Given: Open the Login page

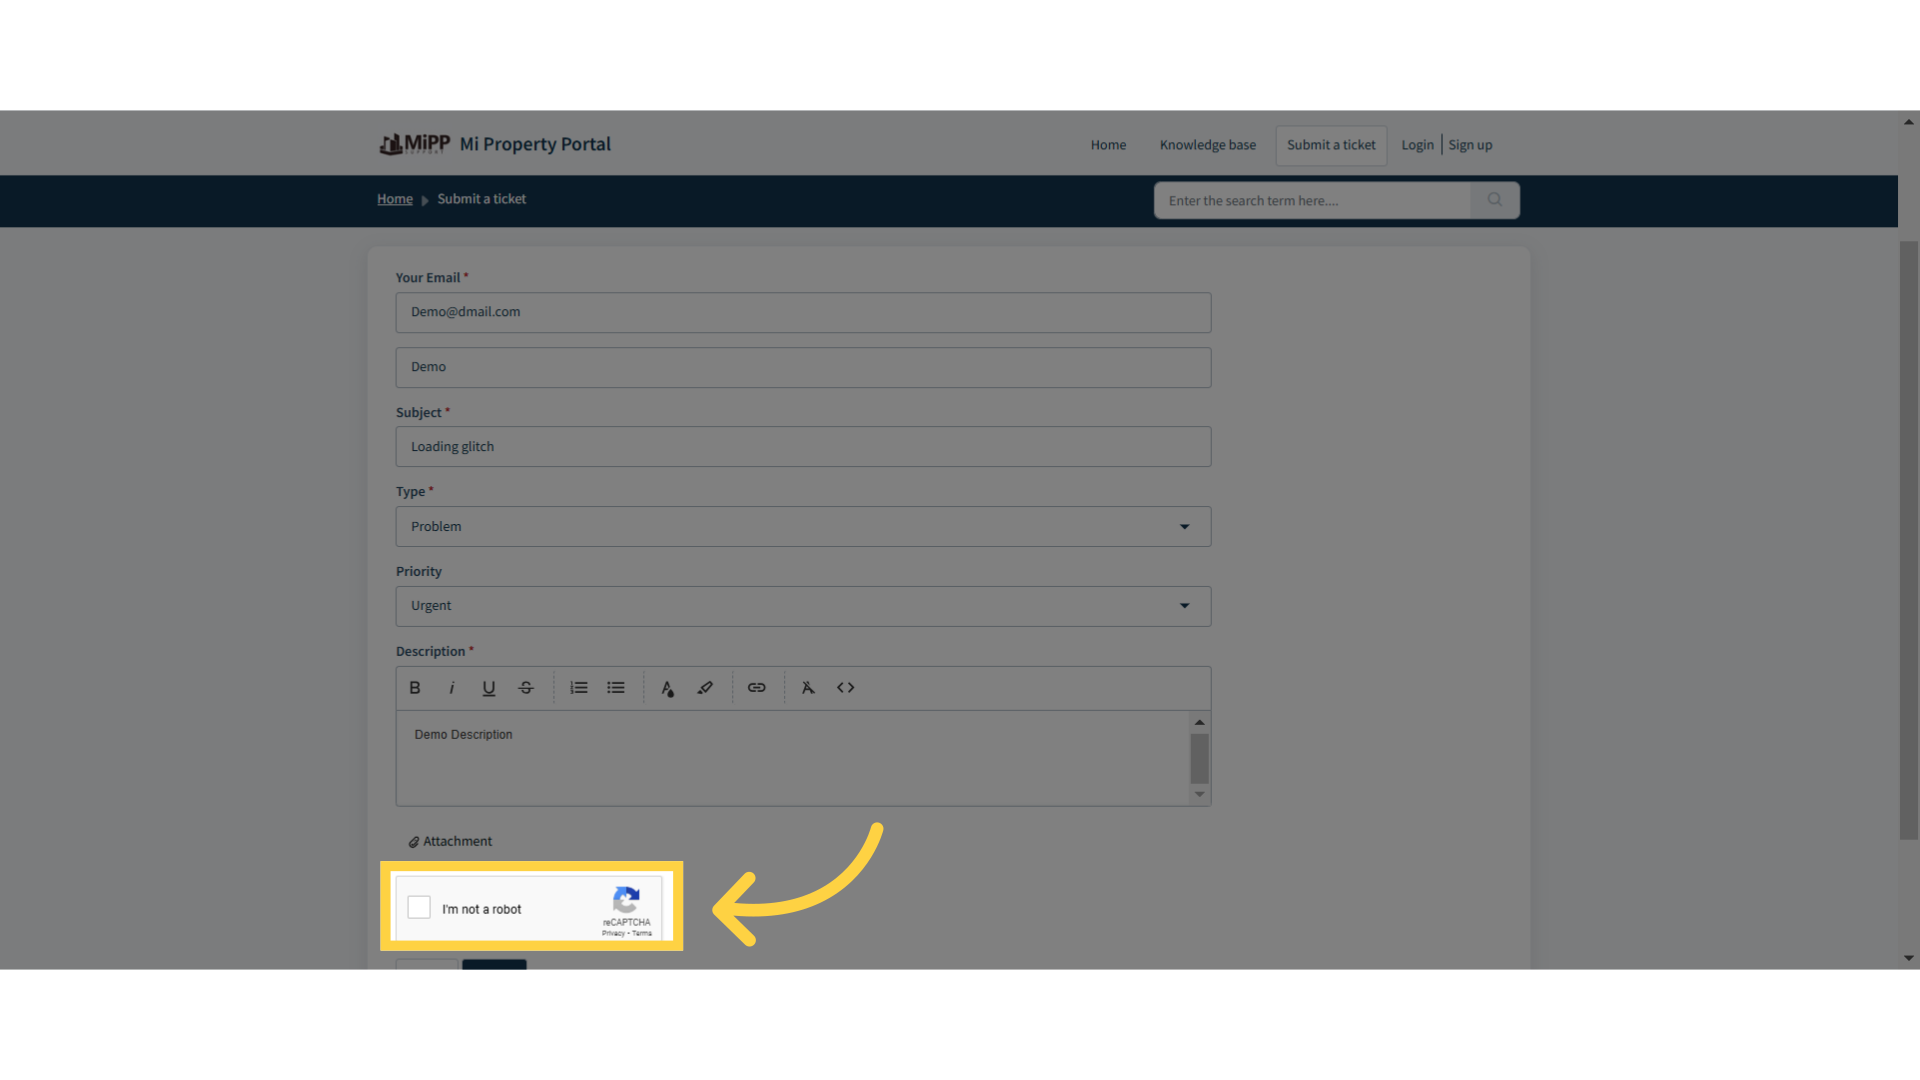Looking at the screenshot, I should click(x=1417, y=145).
